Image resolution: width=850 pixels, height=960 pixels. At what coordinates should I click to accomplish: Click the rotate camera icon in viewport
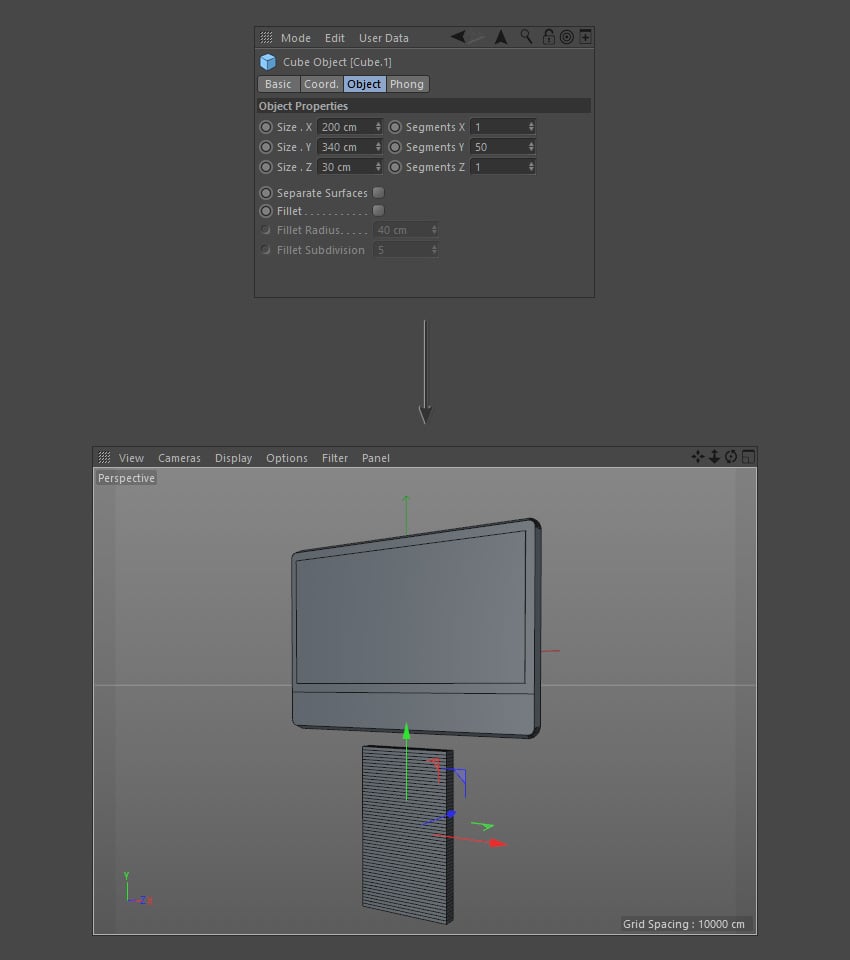point(731,456)
